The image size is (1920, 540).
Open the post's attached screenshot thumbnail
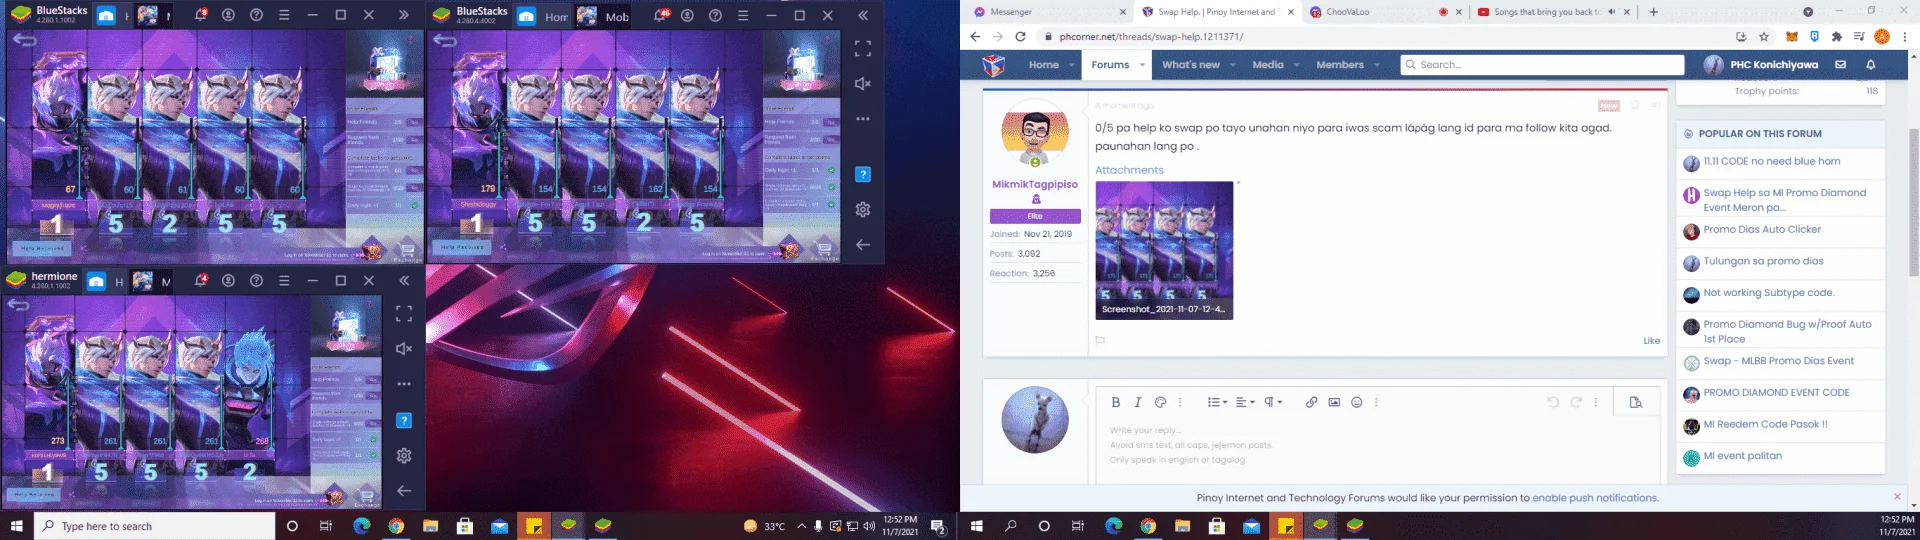(1164, 250)
